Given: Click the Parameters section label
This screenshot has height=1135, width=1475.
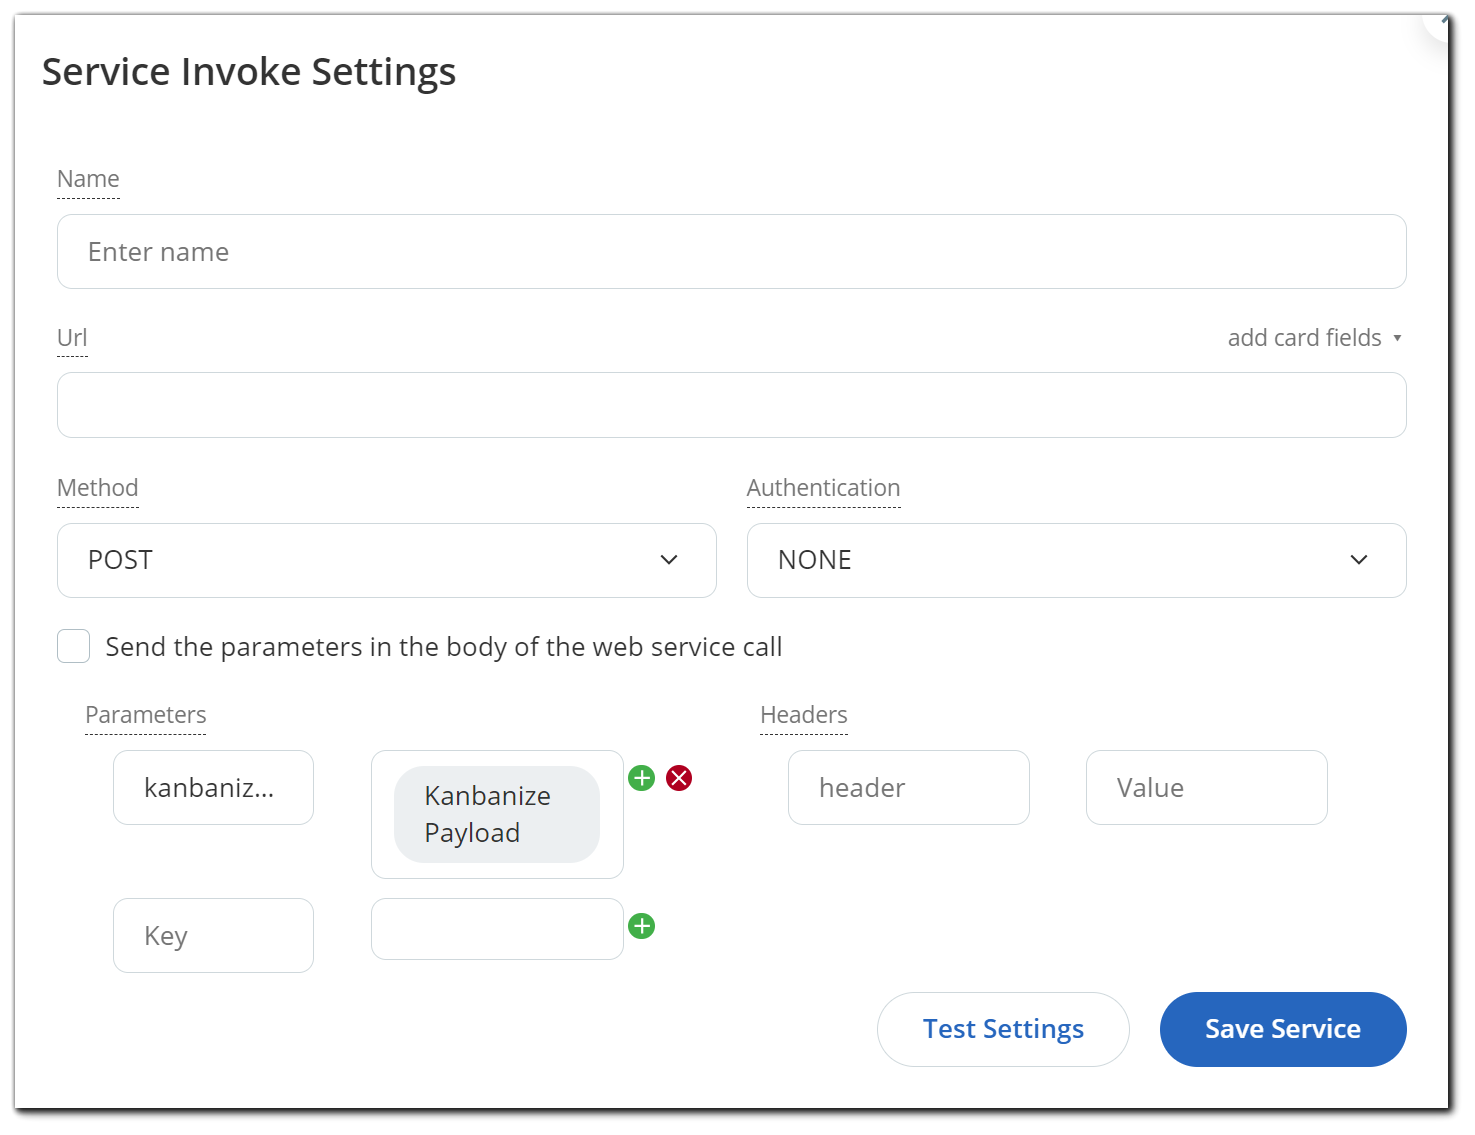Looking at the screenshot, I should [x=146, y=715].
